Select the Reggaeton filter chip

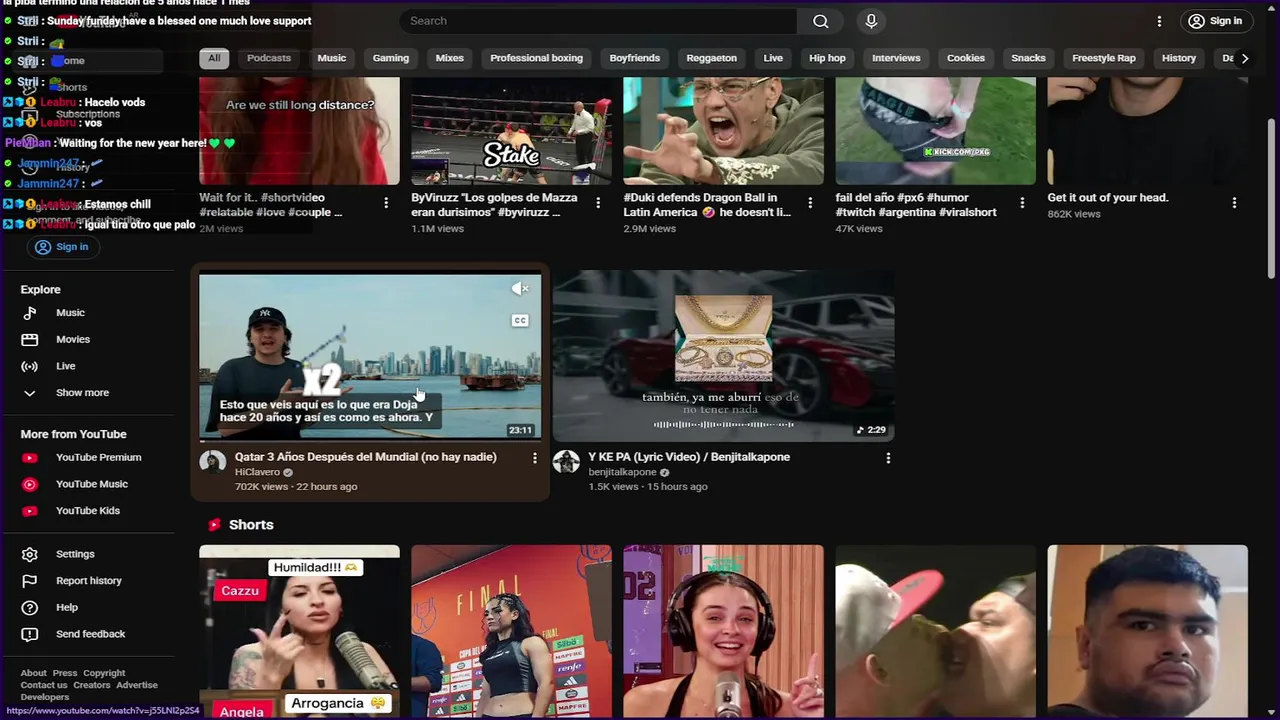[x=712, y=58]
